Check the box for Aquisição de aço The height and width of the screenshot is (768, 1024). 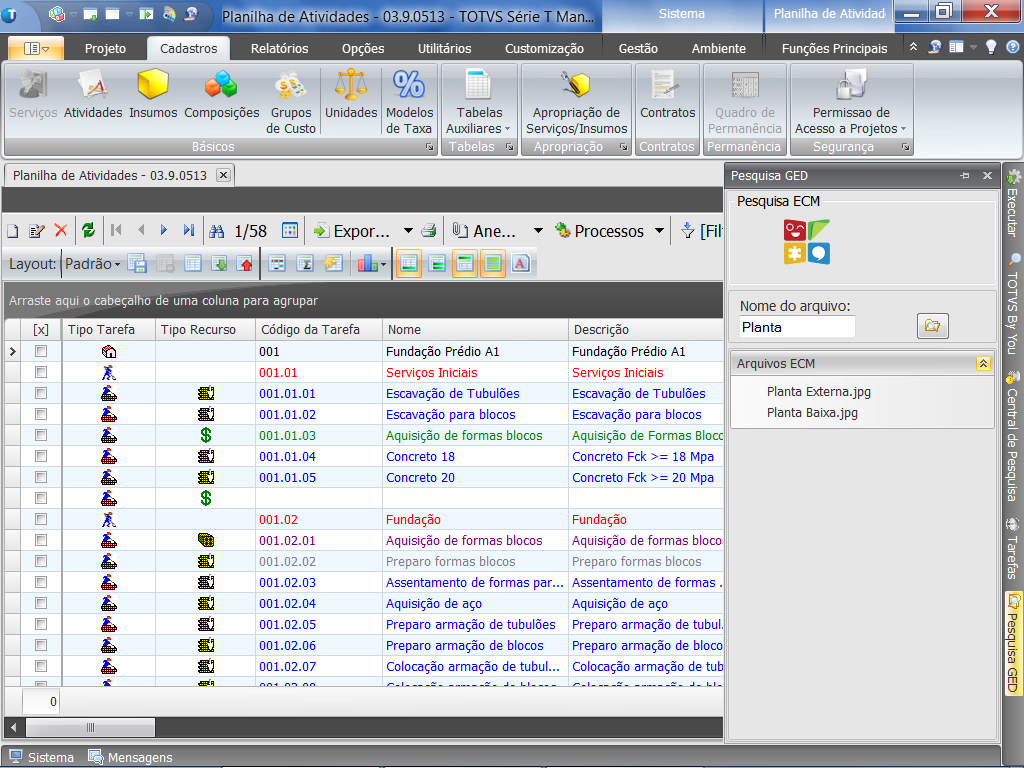tap(40, 603)
